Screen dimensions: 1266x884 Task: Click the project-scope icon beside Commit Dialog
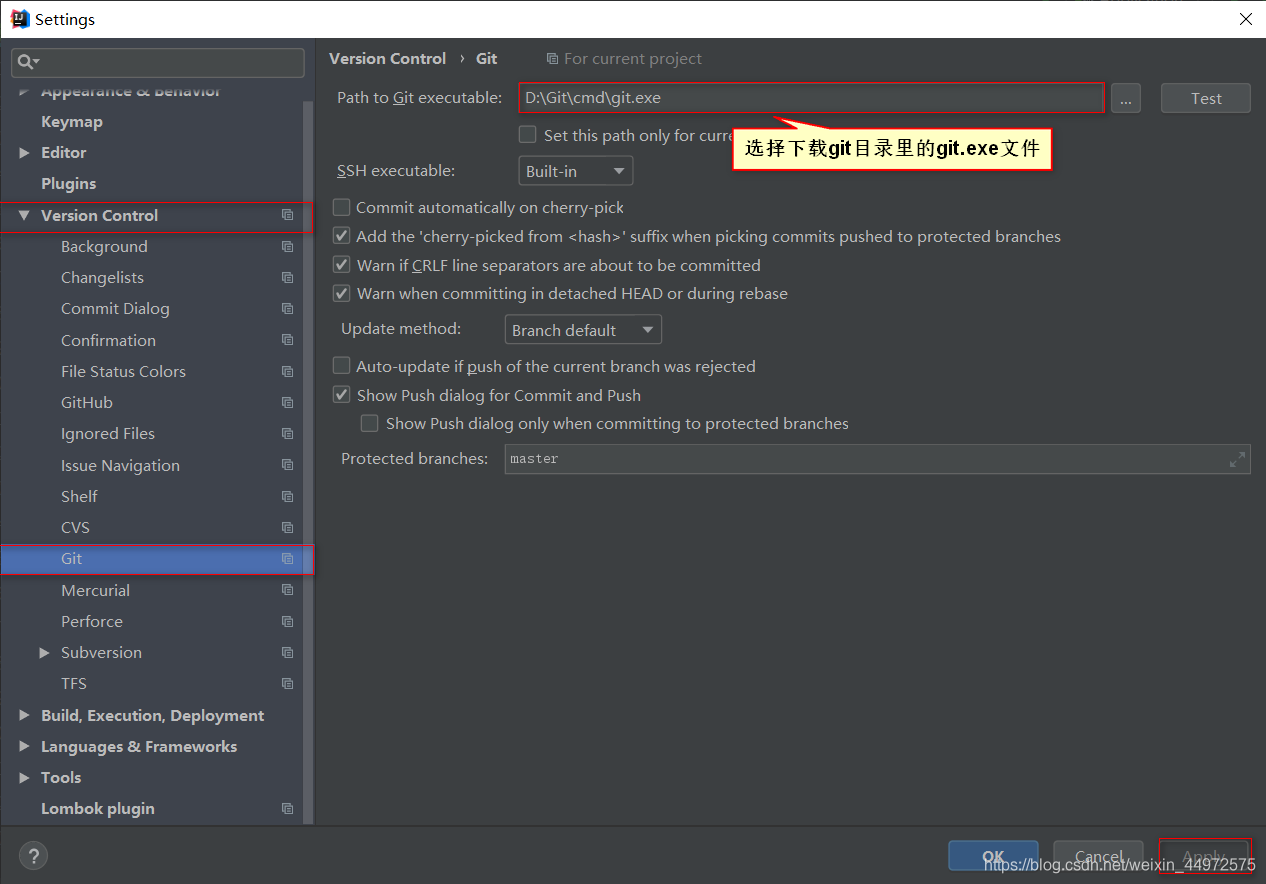[x=288, y=308]
